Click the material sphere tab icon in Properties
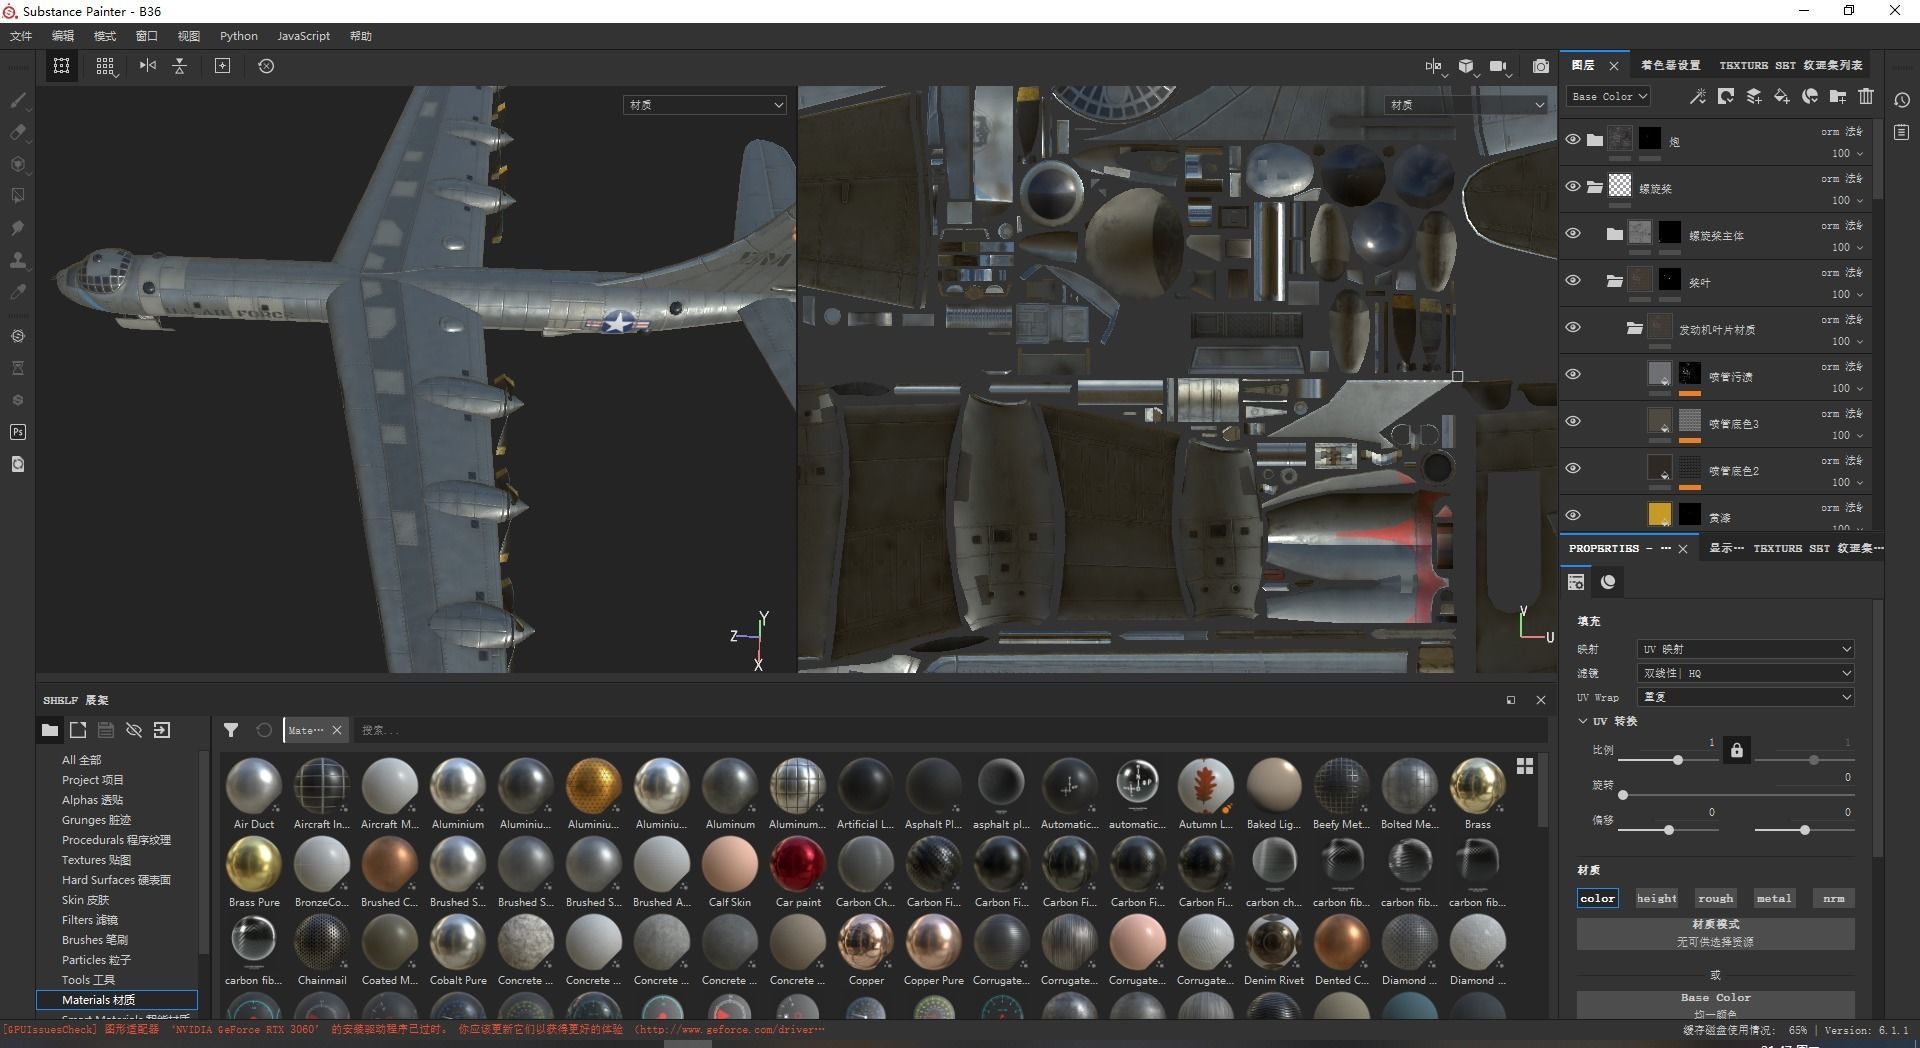 (1608, 582)
